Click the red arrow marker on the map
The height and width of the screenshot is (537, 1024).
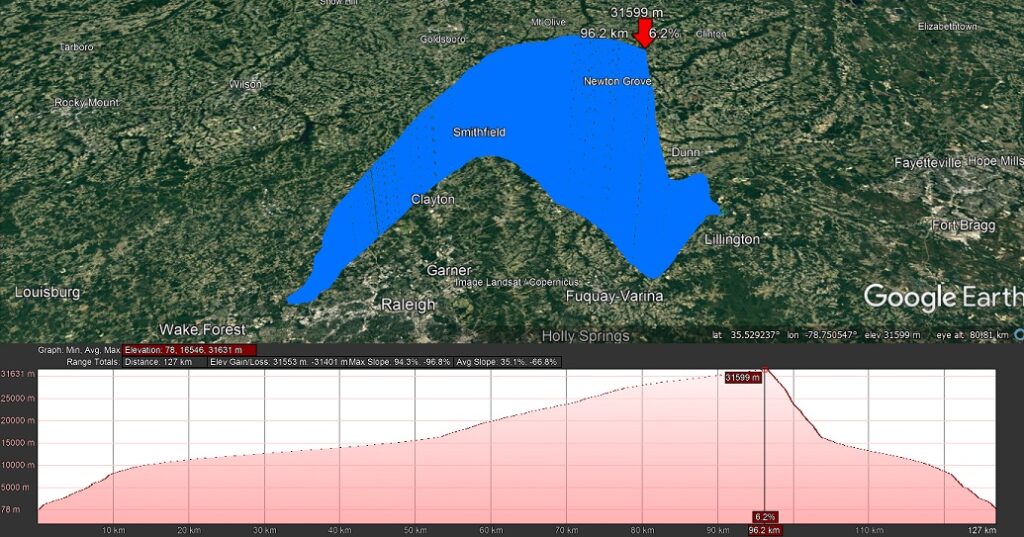pyautogui.click(x=644, y=32)
